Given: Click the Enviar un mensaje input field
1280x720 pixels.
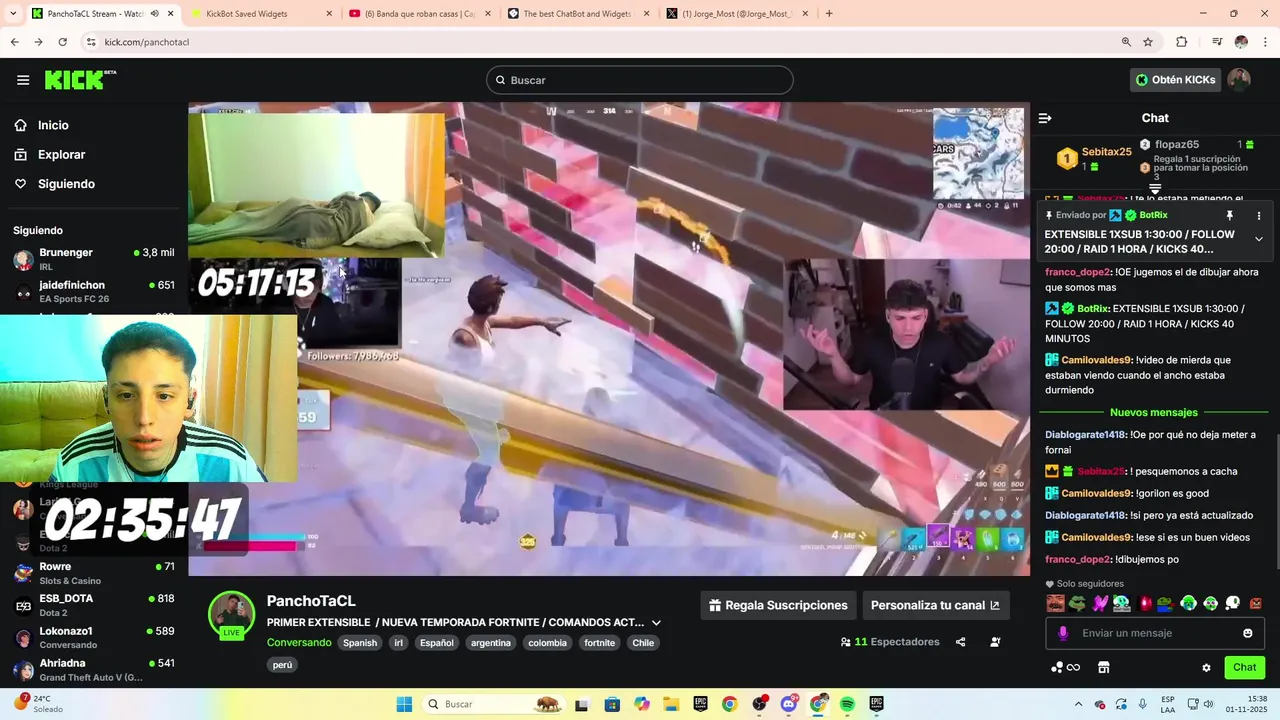Looking at the screenshot, I should click(1155, 633).
